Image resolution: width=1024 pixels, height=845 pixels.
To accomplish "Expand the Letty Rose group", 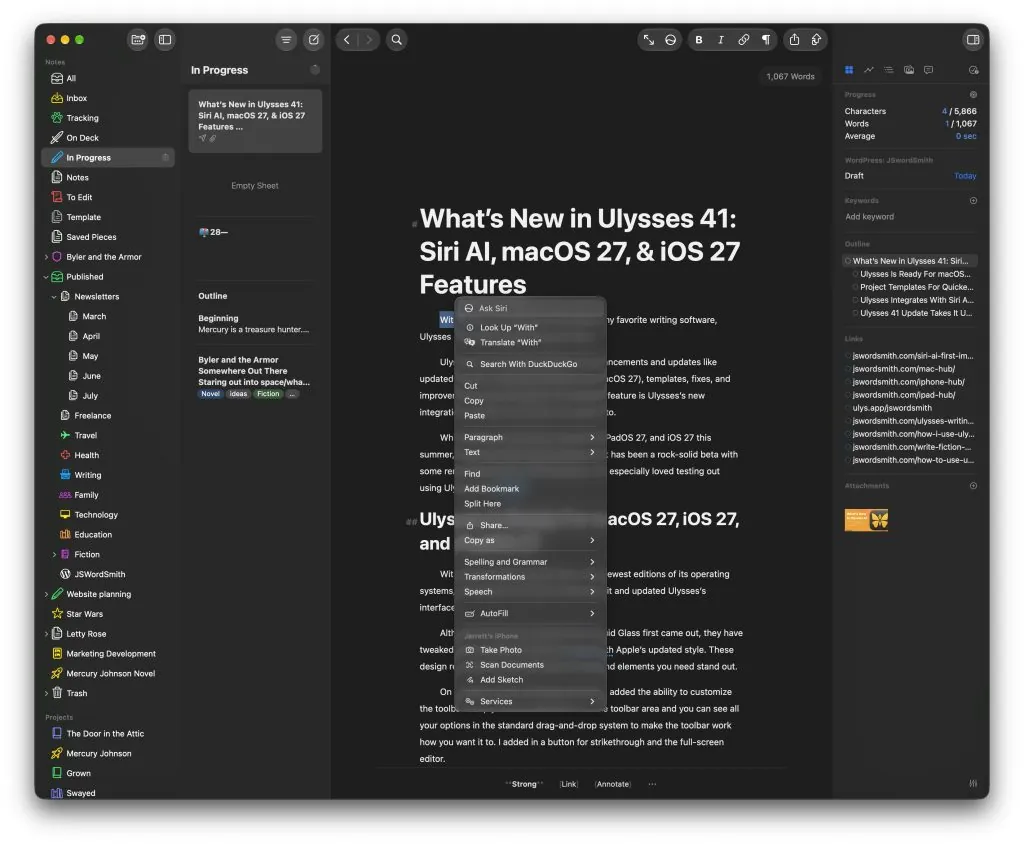I will click(46, 634).
